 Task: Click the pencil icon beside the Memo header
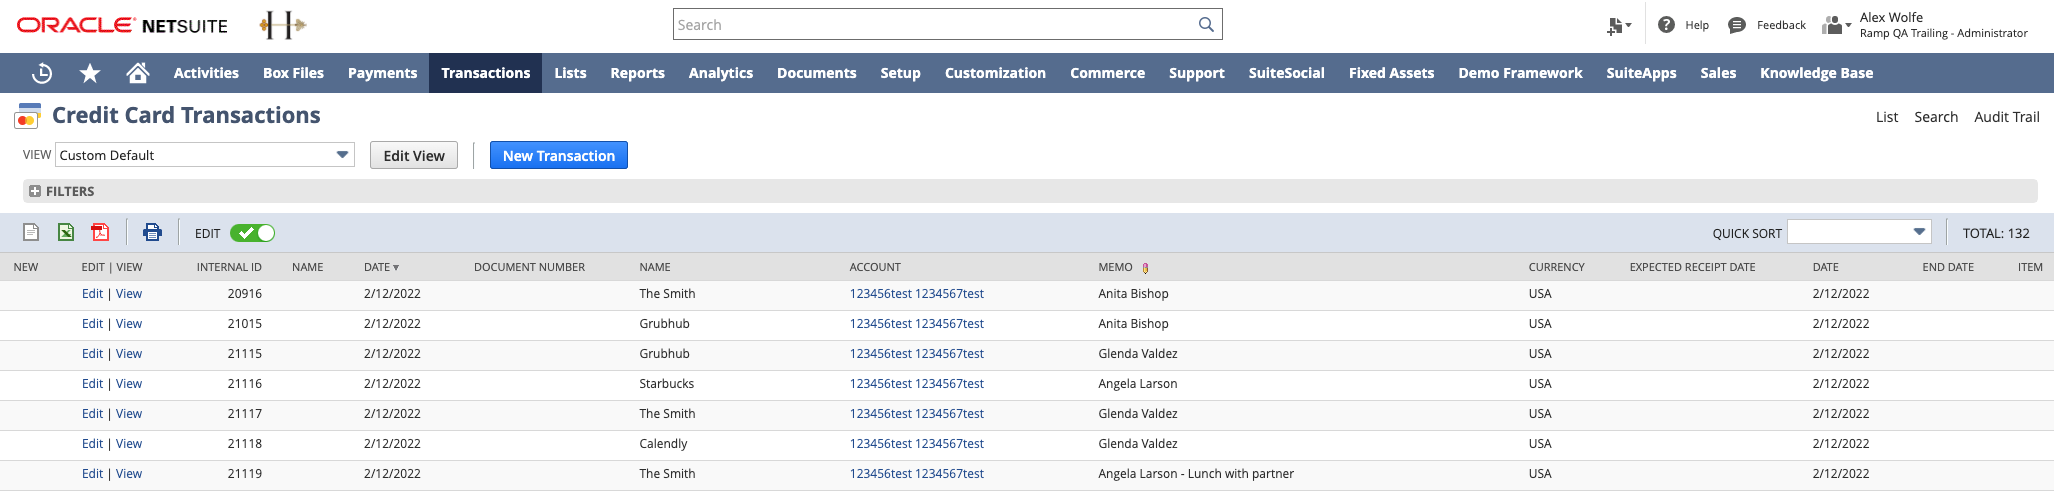(x=1145, y=268)
